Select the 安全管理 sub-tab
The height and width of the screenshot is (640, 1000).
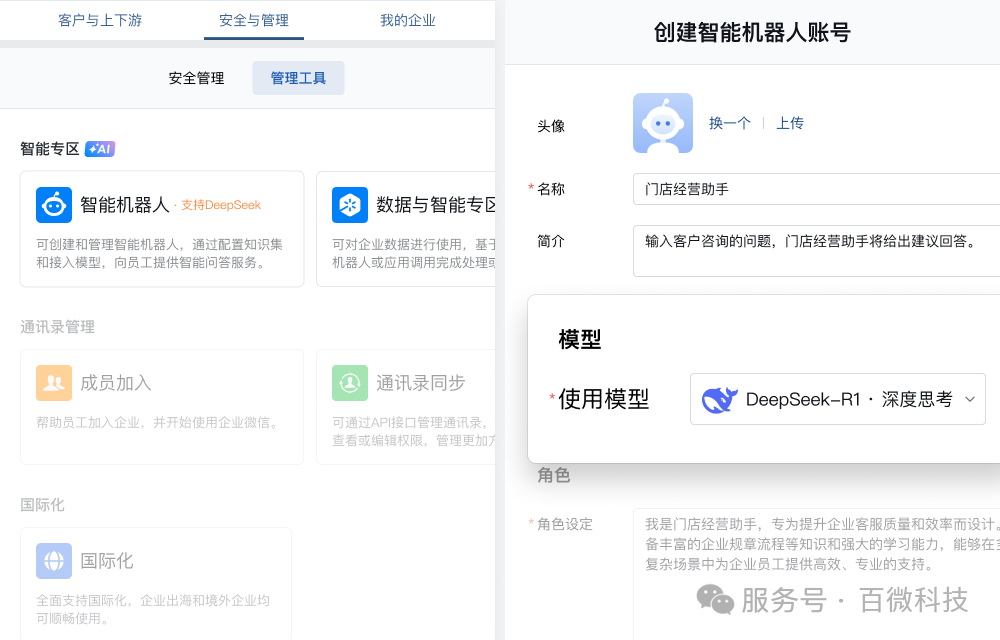(x=196, y=78)
